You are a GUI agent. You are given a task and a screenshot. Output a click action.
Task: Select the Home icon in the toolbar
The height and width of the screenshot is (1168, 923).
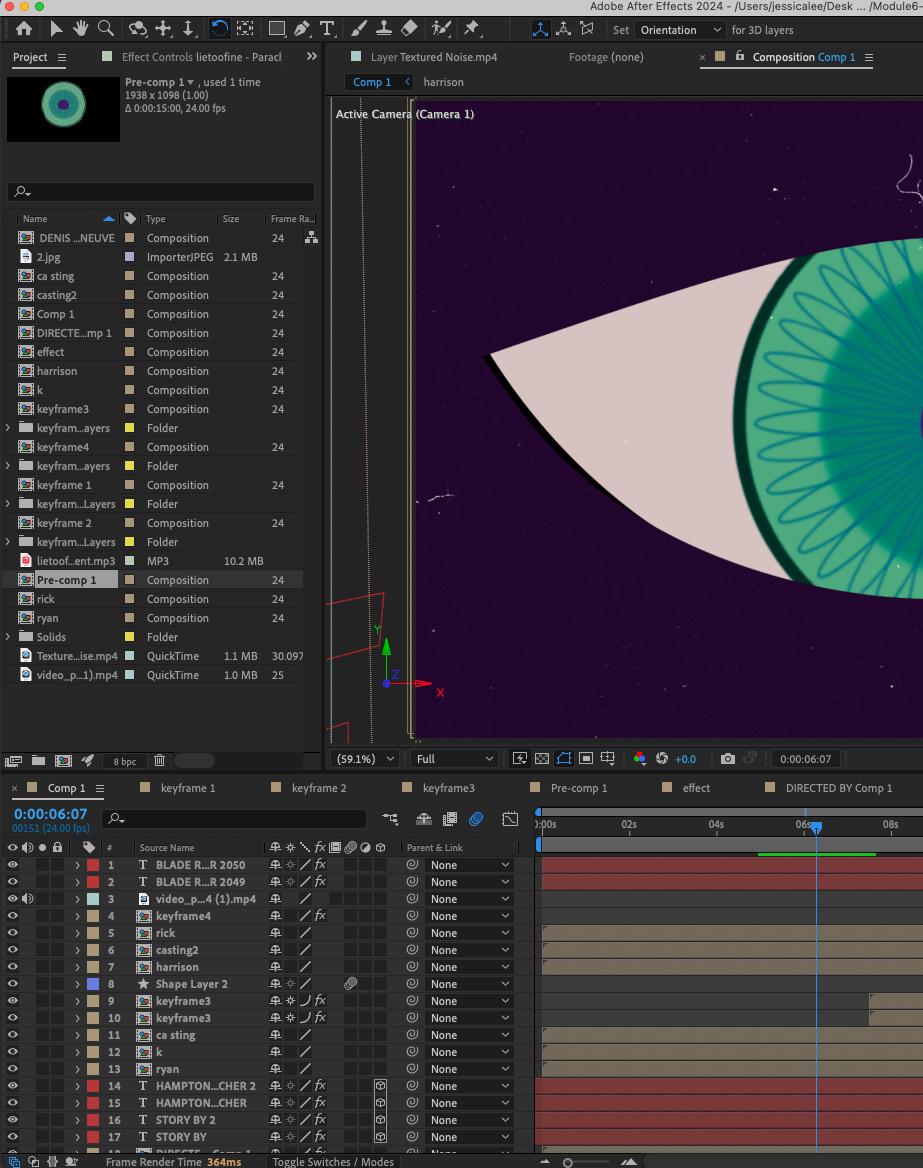click(24, 29)
